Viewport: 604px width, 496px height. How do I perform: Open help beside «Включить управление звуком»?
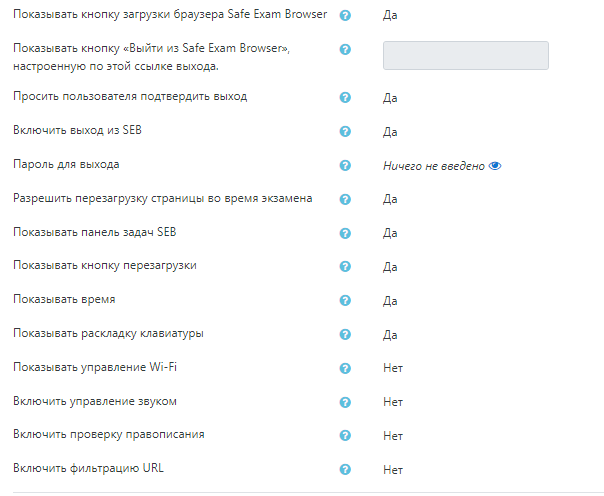(345, 402)
